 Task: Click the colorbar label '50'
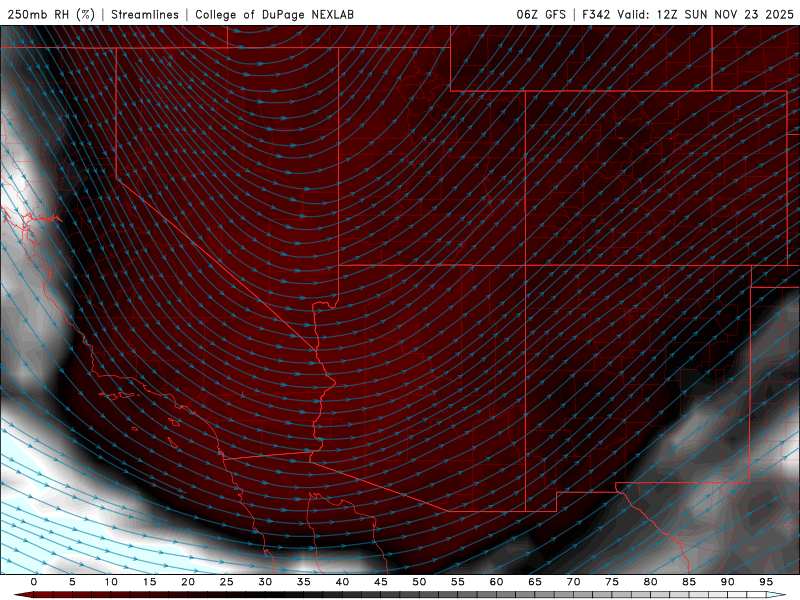419,582
